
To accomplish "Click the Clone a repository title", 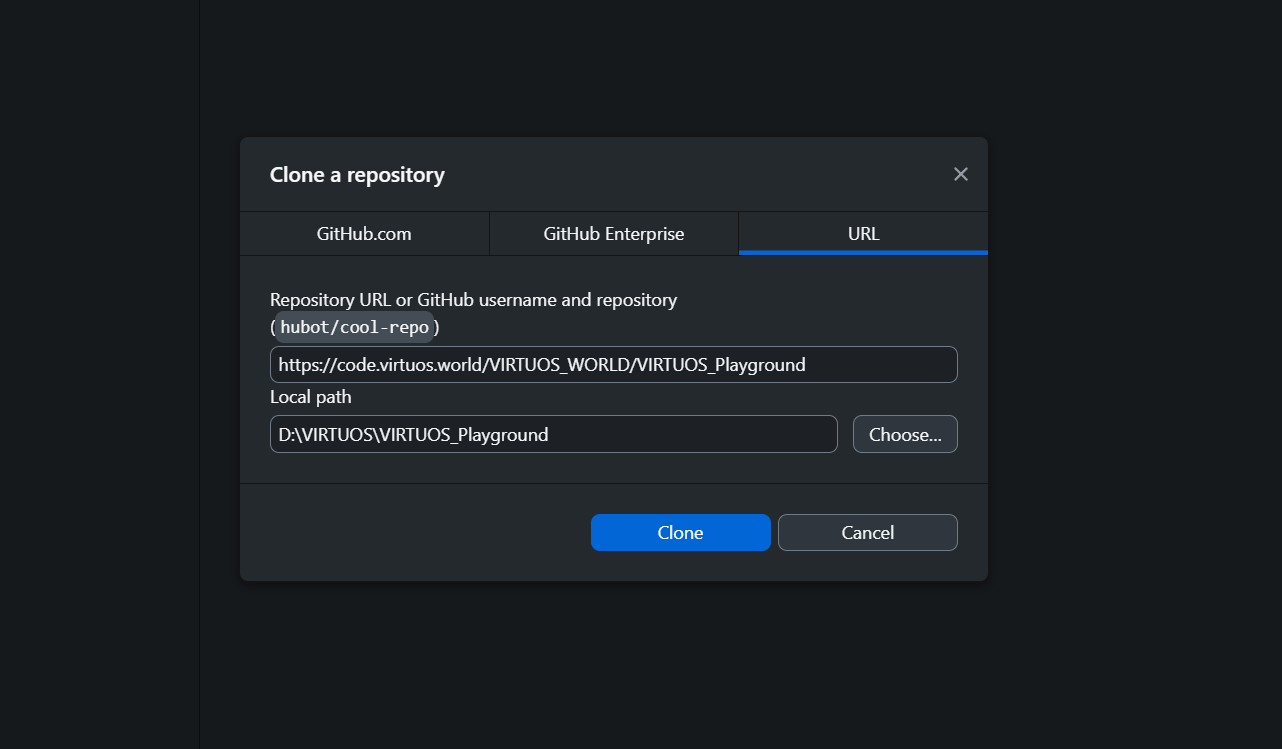I will point(357,175).
